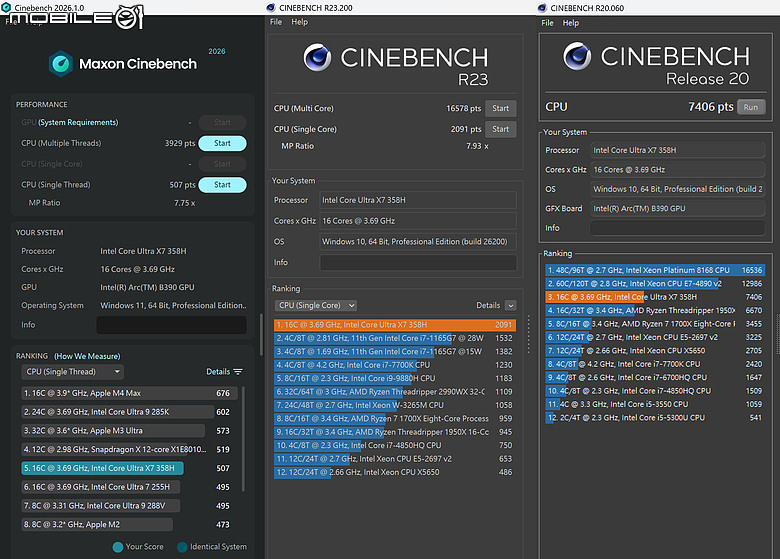The height and width of the screenshot is (559, 780).
Task: Click the Info field in Cinebench R20
Action: (678, 228)
